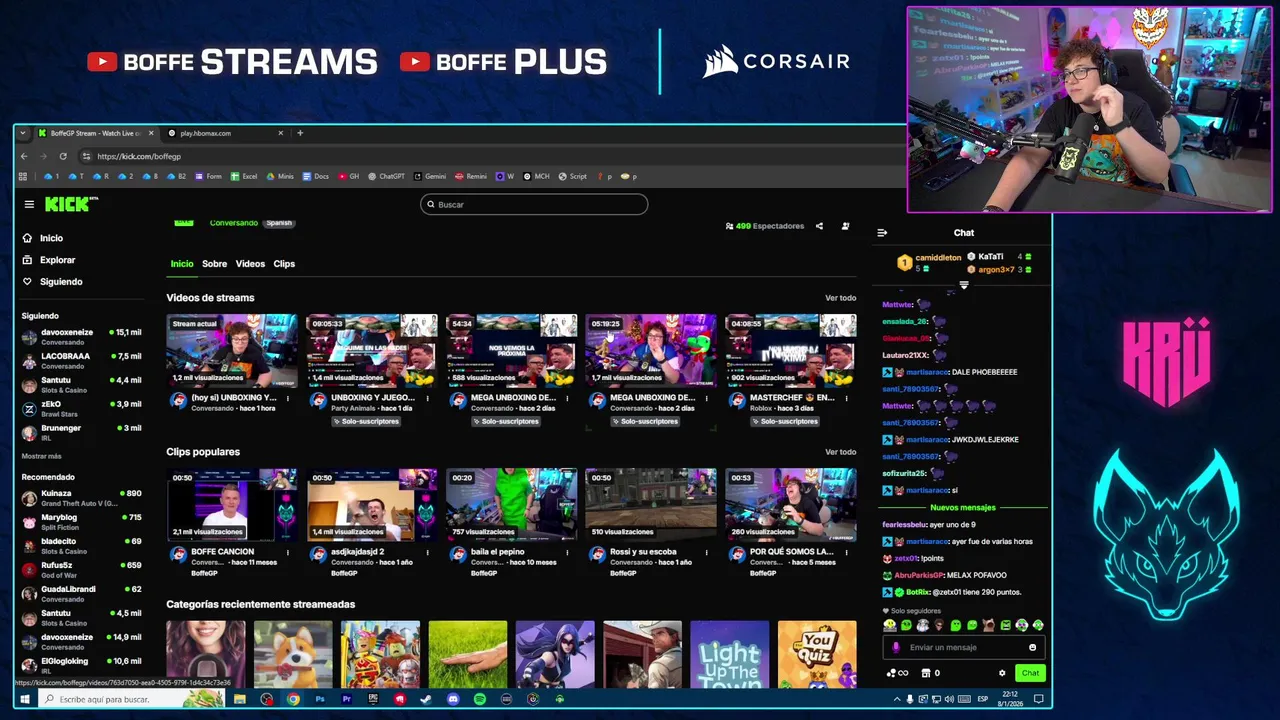
Task: Click the channel points infinity icon
Action: [897, 673]
